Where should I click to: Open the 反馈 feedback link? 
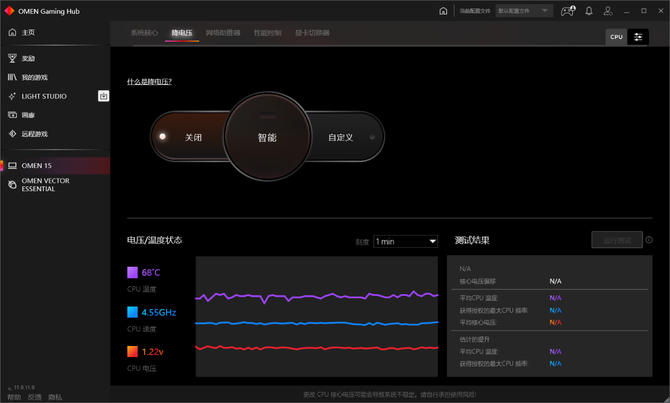[35, 397]
